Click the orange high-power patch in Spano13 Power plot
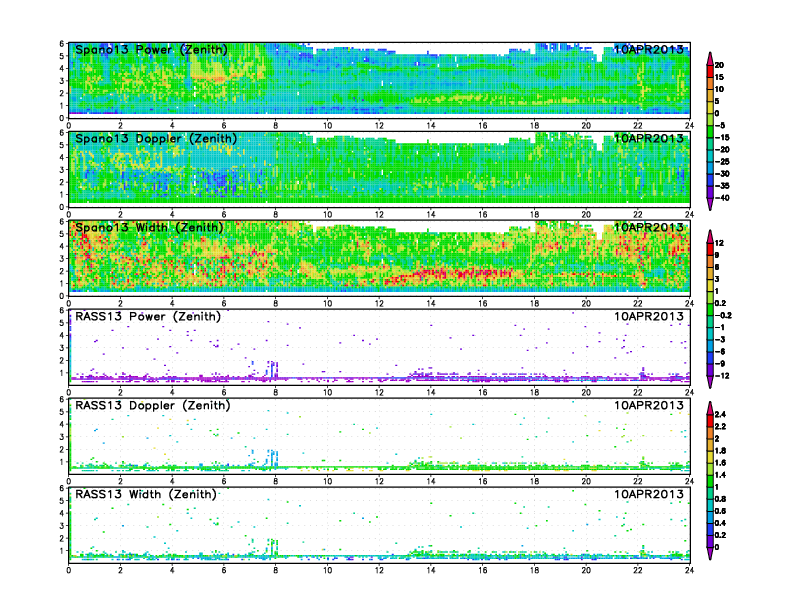Image resolution: width=792 pixels, height=612 pixels. pos(211,78)
